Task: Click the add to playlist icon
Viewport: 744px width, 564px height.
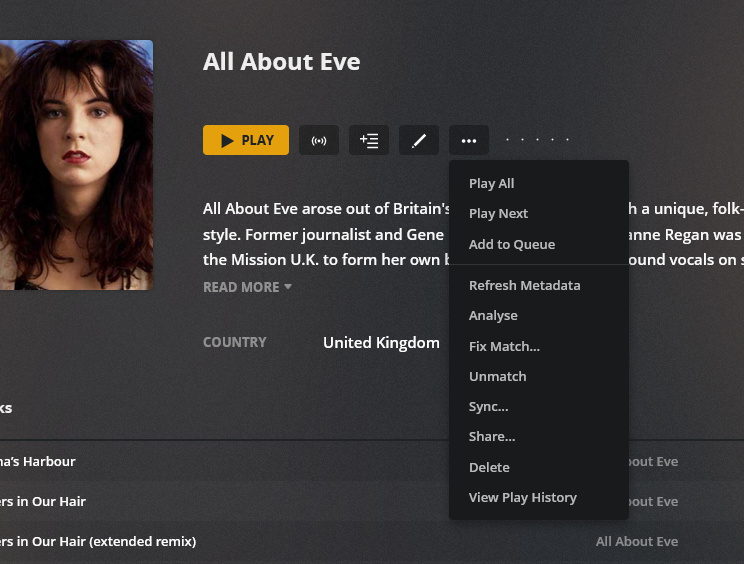Action: point(369,140)
